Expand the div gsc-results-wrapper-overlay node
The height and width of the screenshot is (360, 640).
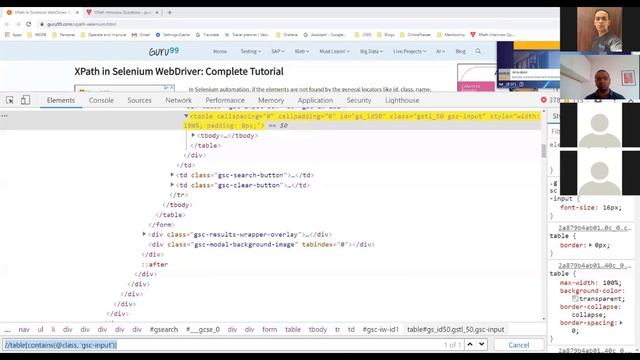(x=144, y=234)
